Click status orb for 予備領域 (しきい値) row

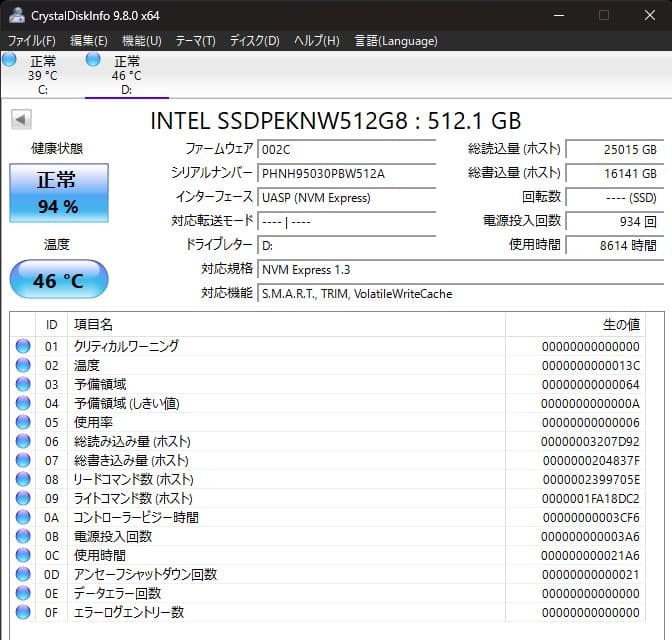coord(23,403)
